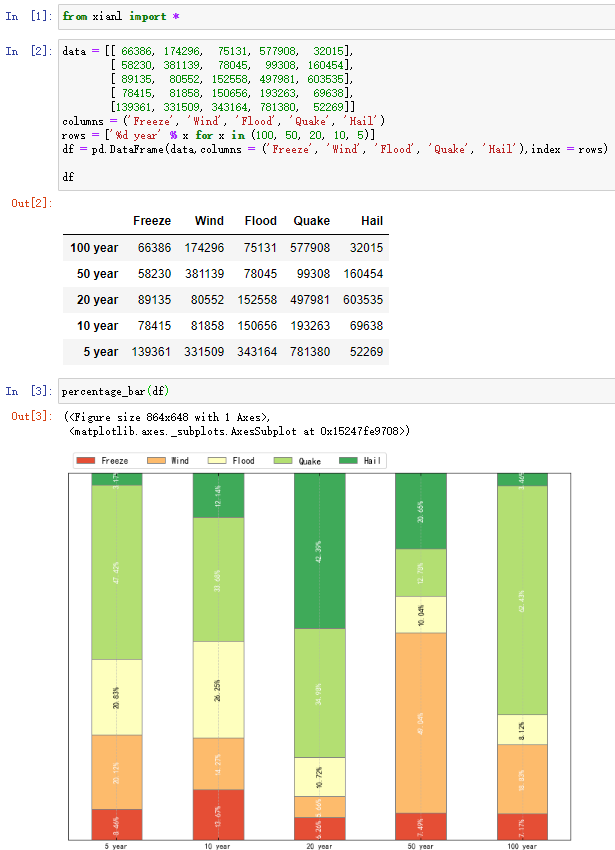The image size is (615, 850).
Task: Click the 'df = pd.DataFrame' line in code
Action: tap(335, 149)
